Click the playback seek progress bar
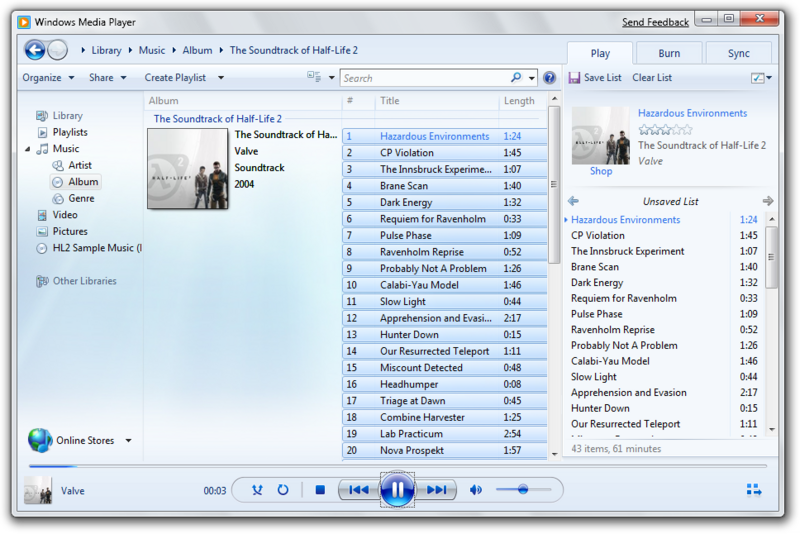 398,466
